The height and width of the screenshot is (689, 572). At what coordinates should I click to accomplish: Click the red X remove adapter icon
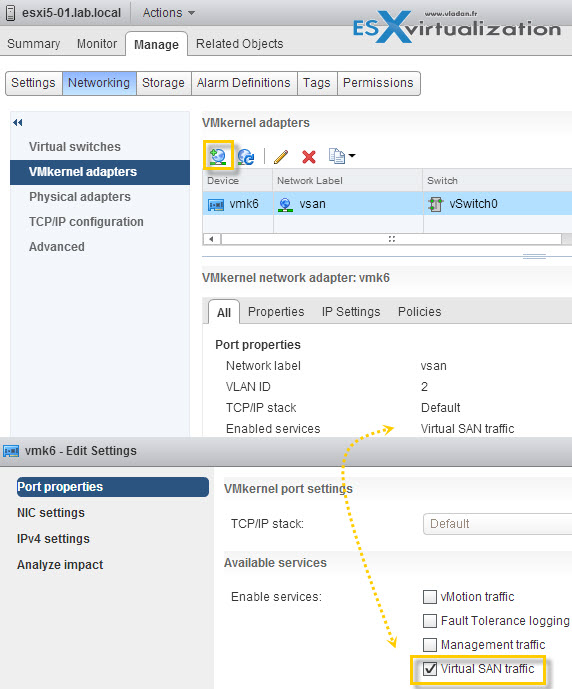pyautogui.click(x=309, y=156)
